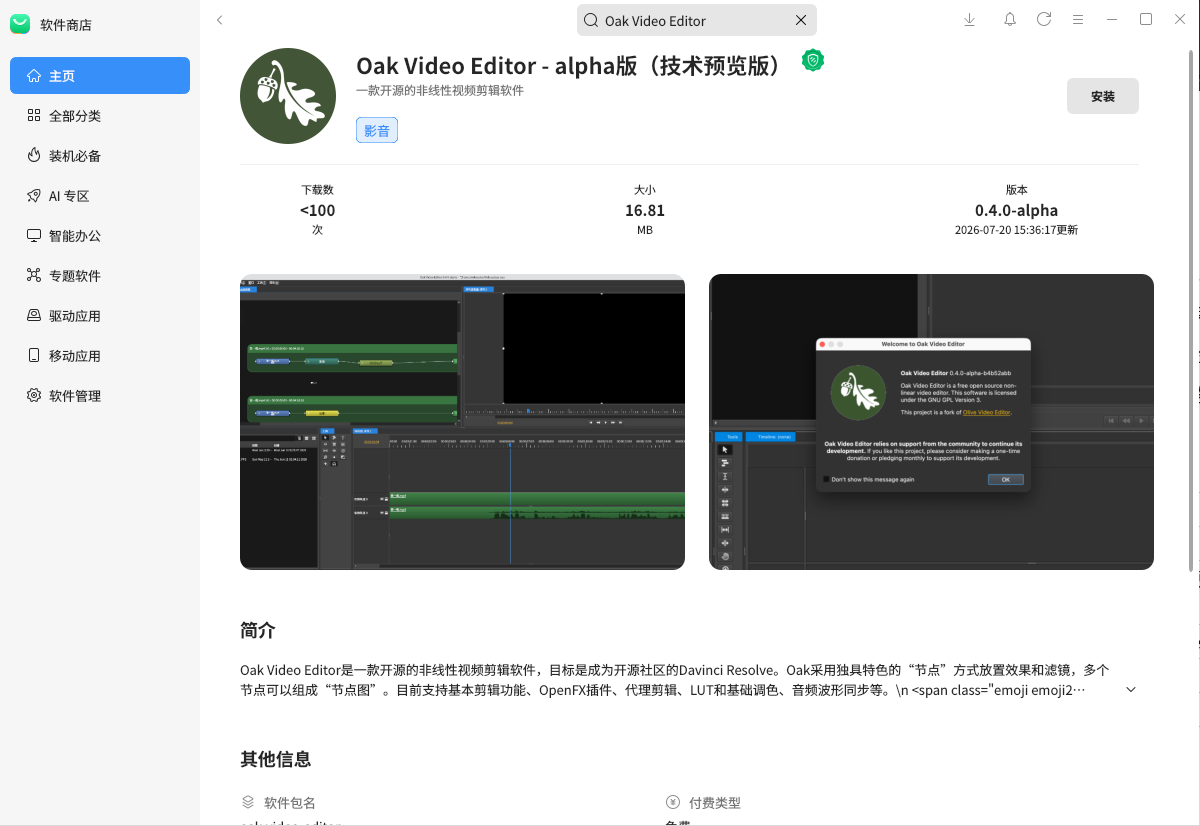Open the downloads manager icon

[969, 20]
